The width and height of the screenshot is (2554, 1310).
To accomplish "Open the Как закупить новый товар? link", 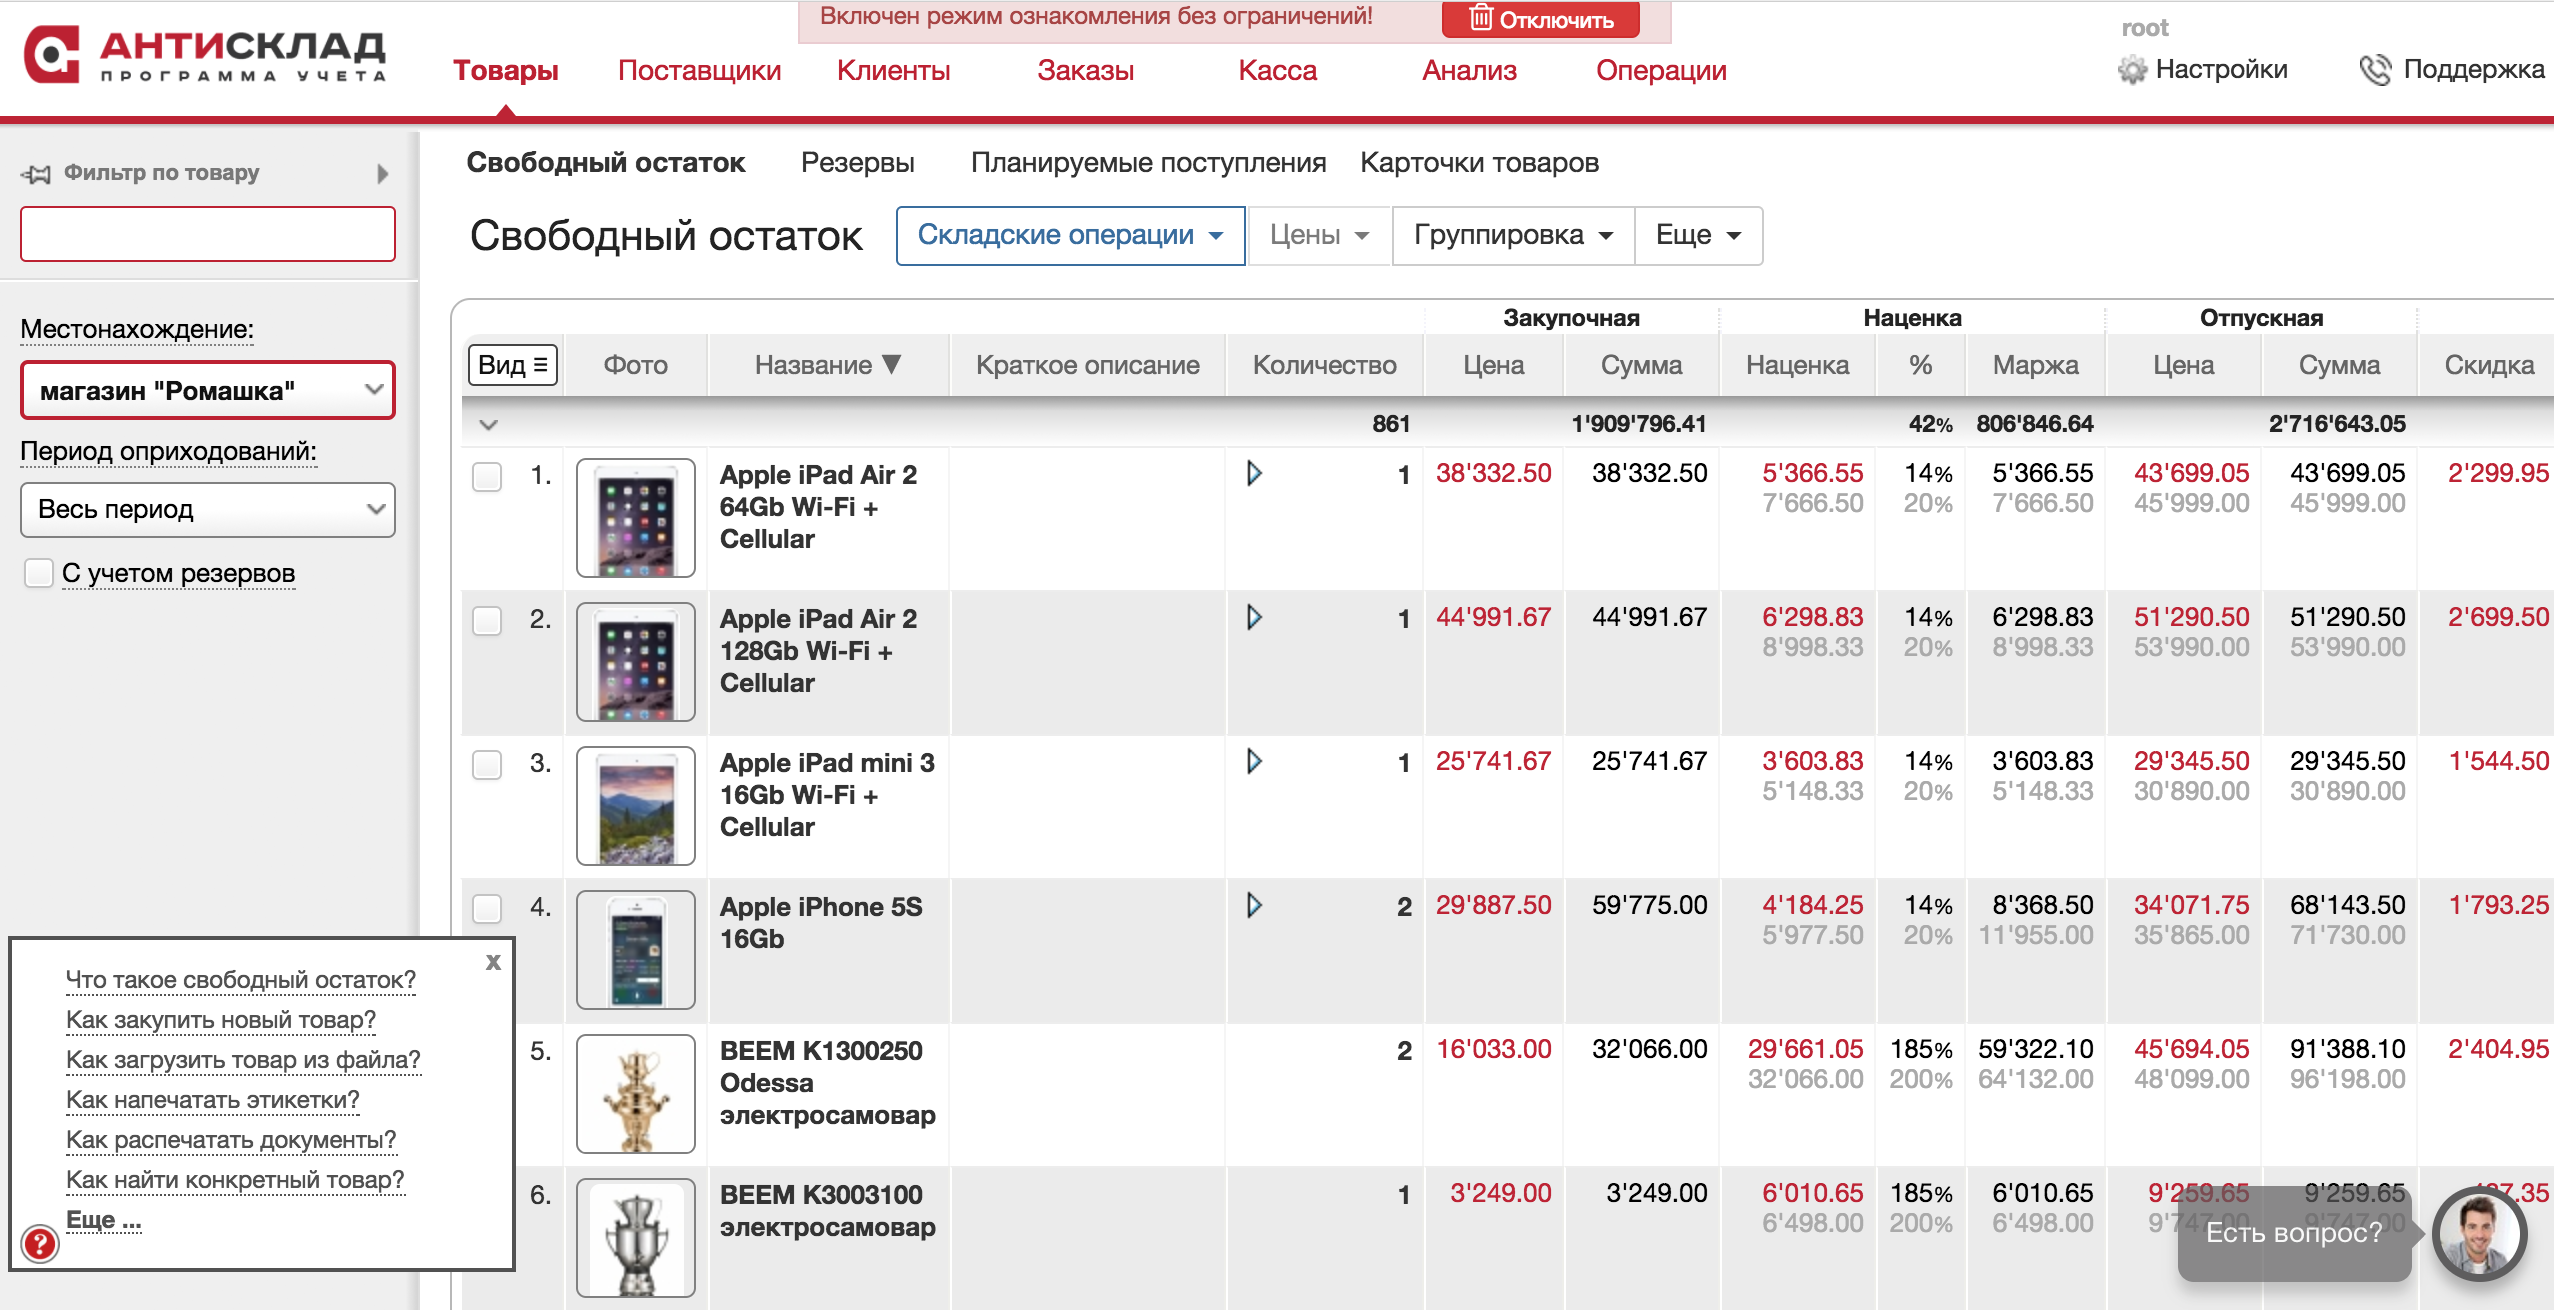I will (x=221, y=1019).
